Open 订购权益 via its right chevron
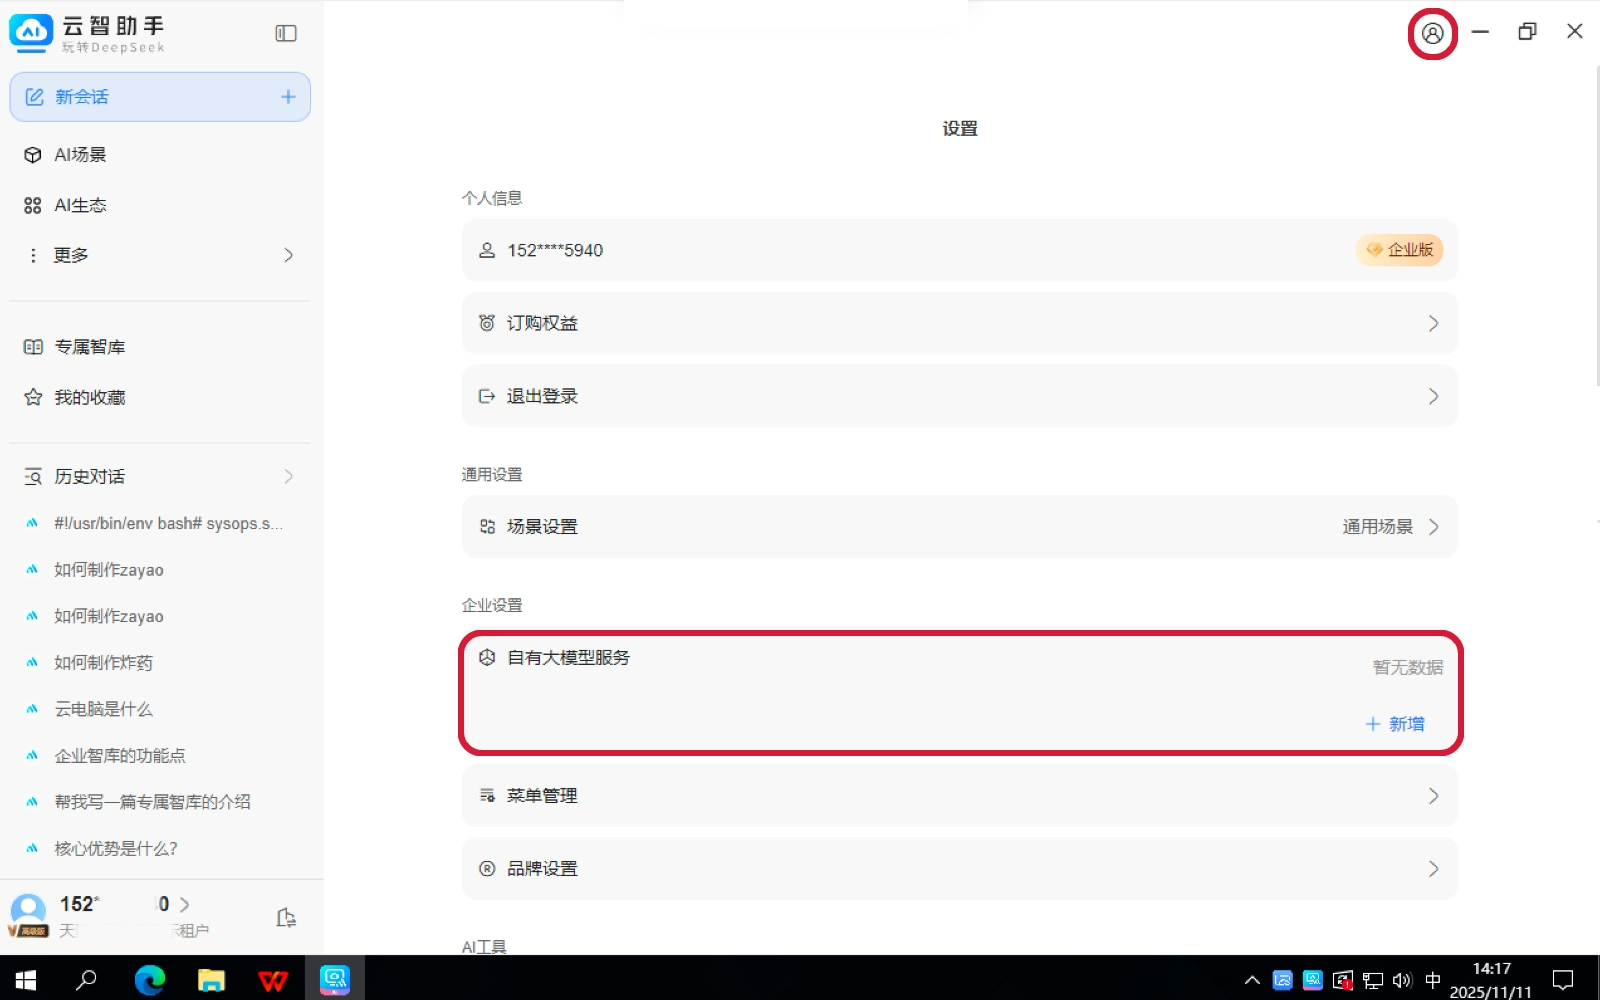Viewport: 1600px width, 1000px height. [x=1433, y=323]
